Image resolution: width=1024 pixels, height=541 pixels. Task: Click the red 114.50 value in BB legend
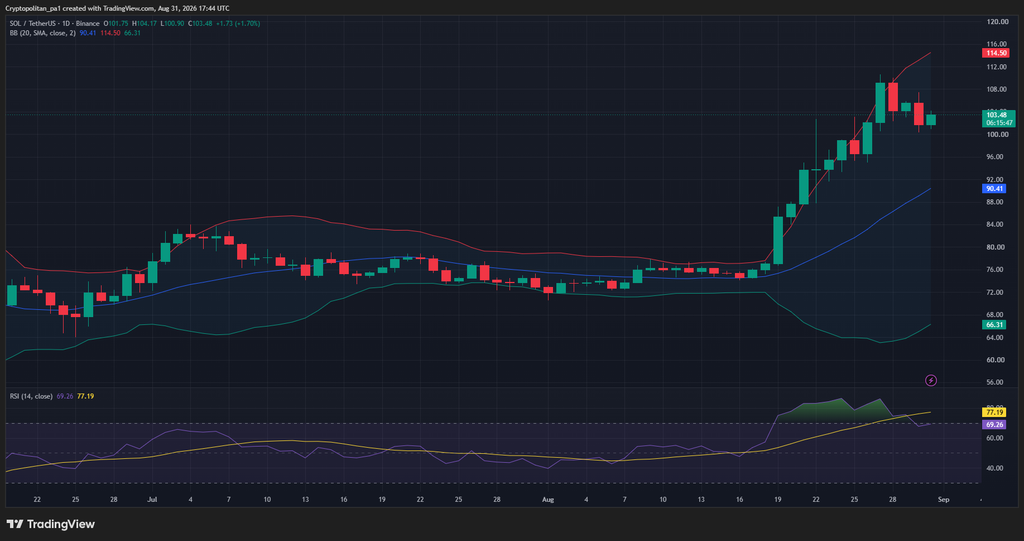coord(110,33)
